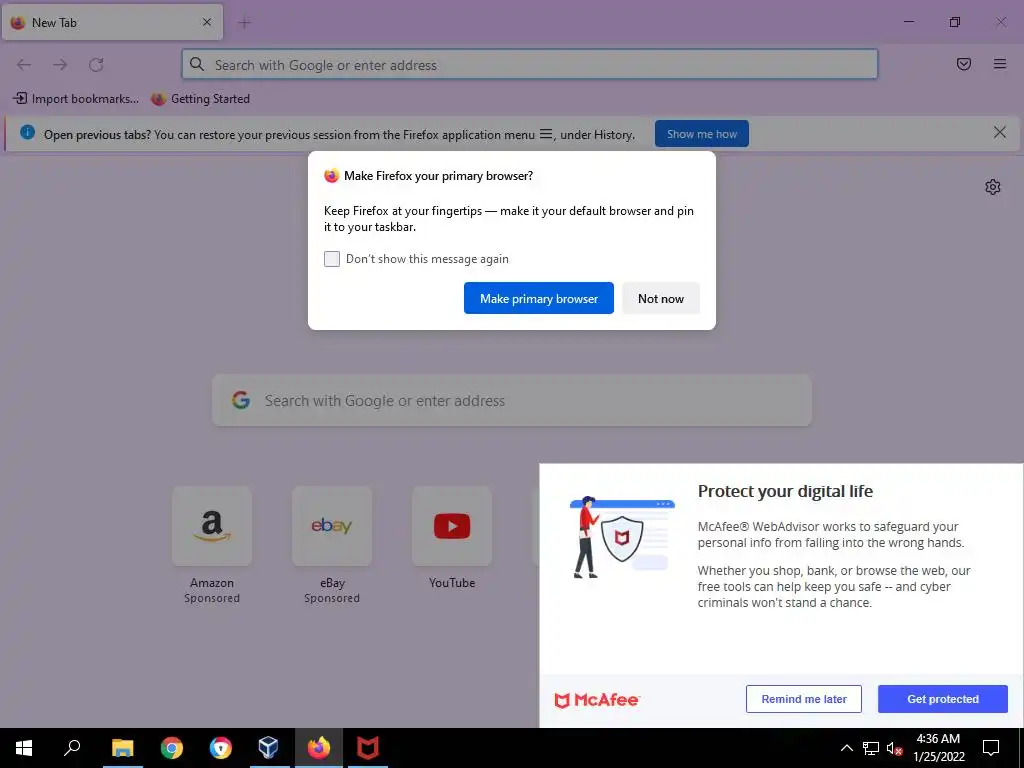Click the reload page button
Image resolution: width=1024 pixels, height=768 pixels.
(96, 65)
